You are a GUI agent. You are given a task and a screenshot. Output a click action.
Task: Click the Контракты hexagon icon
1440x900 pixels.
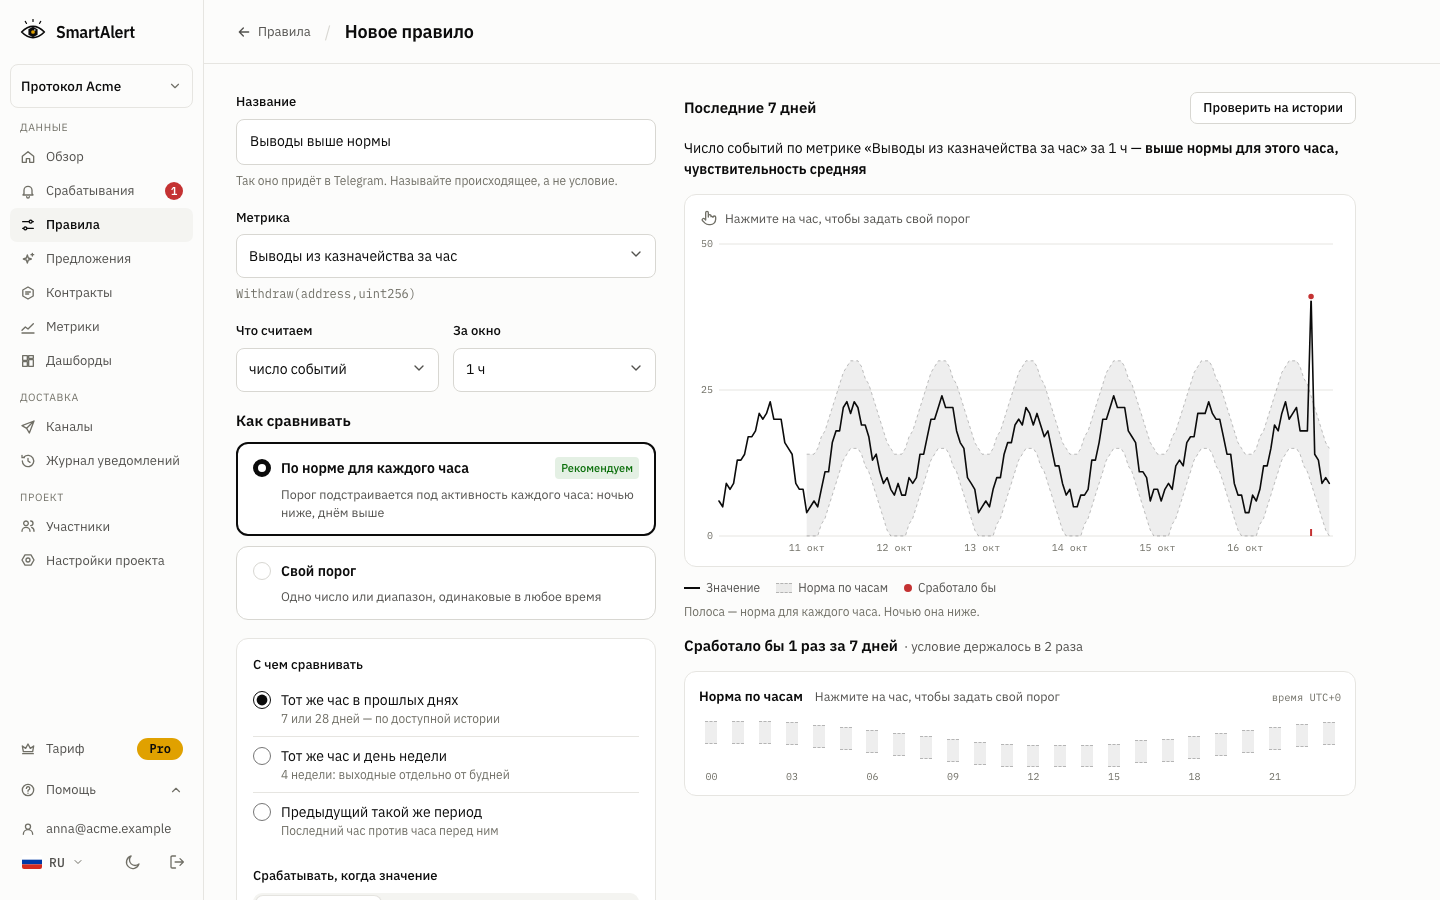[x=28, y=293]
